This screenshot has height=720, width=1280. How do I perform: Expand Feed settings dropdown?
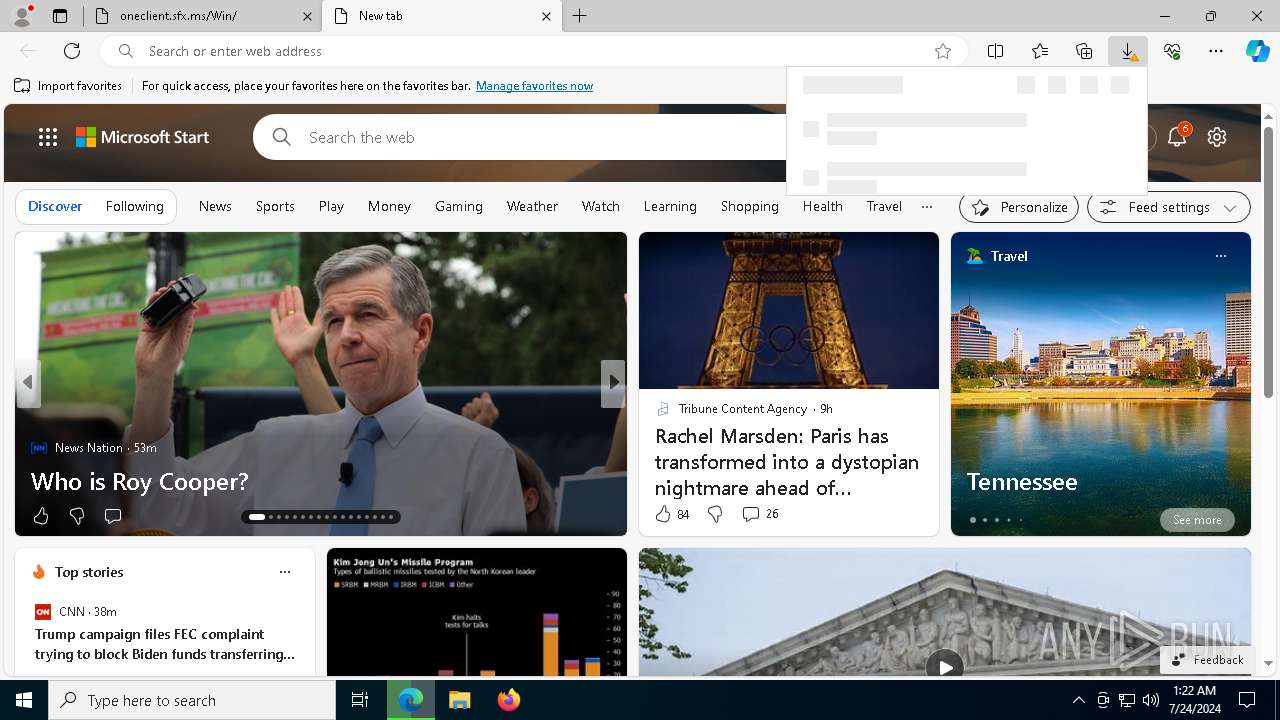click(x=1169, y=207)
